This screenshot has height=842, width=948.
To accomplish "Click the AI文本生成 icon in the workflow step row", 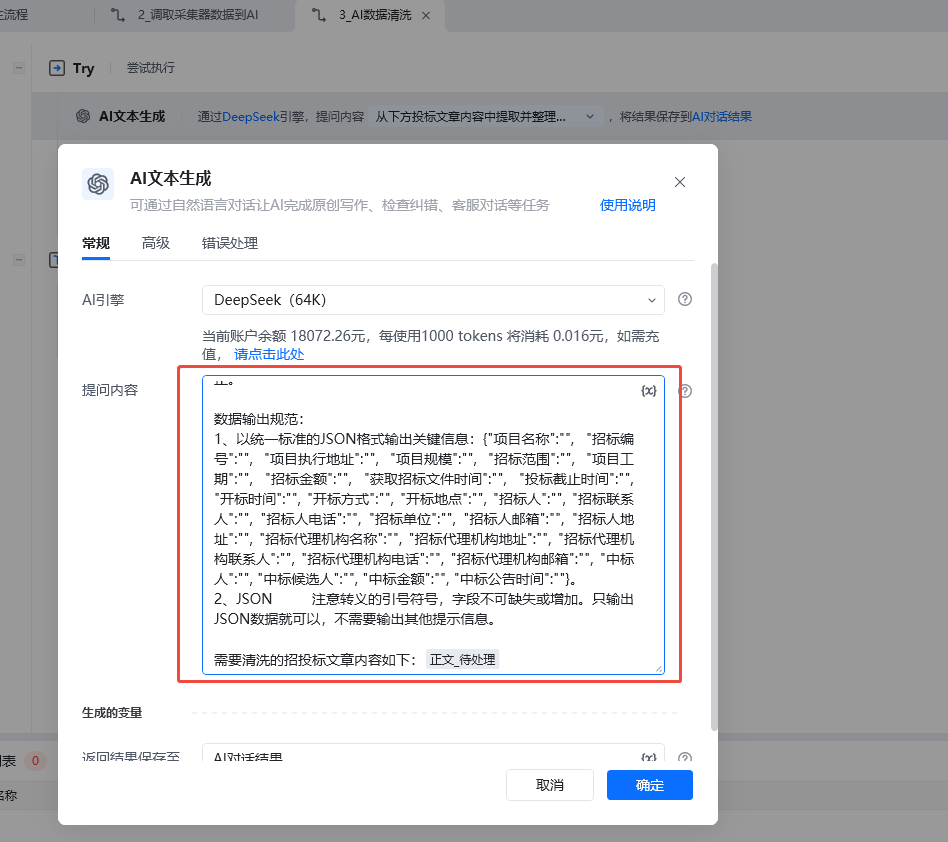I will point(82,115).
